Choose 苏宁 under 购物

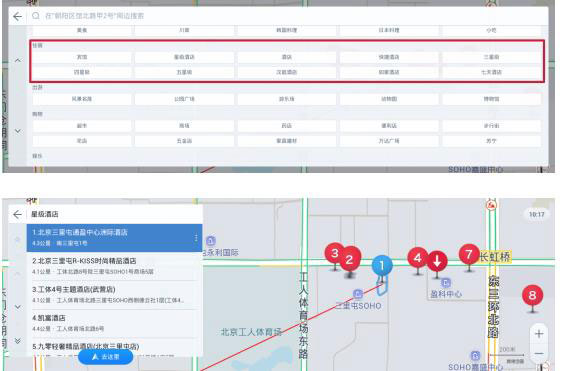click(491, 141)
